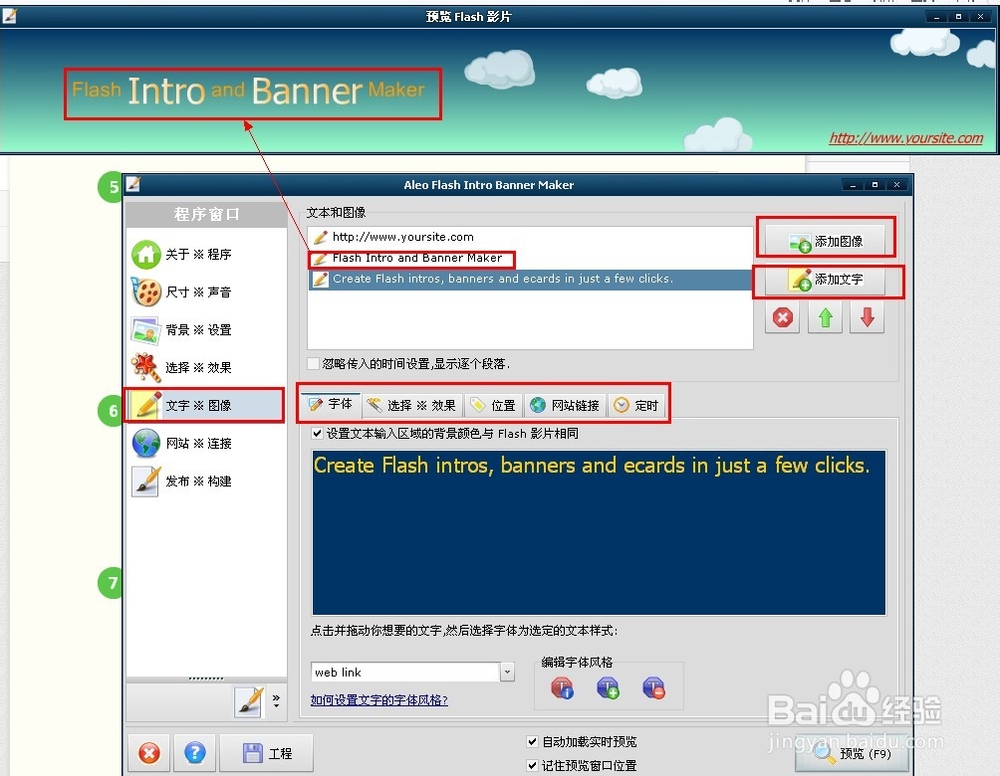
Task: Switch to the 位置 tab
Action: 494,406
